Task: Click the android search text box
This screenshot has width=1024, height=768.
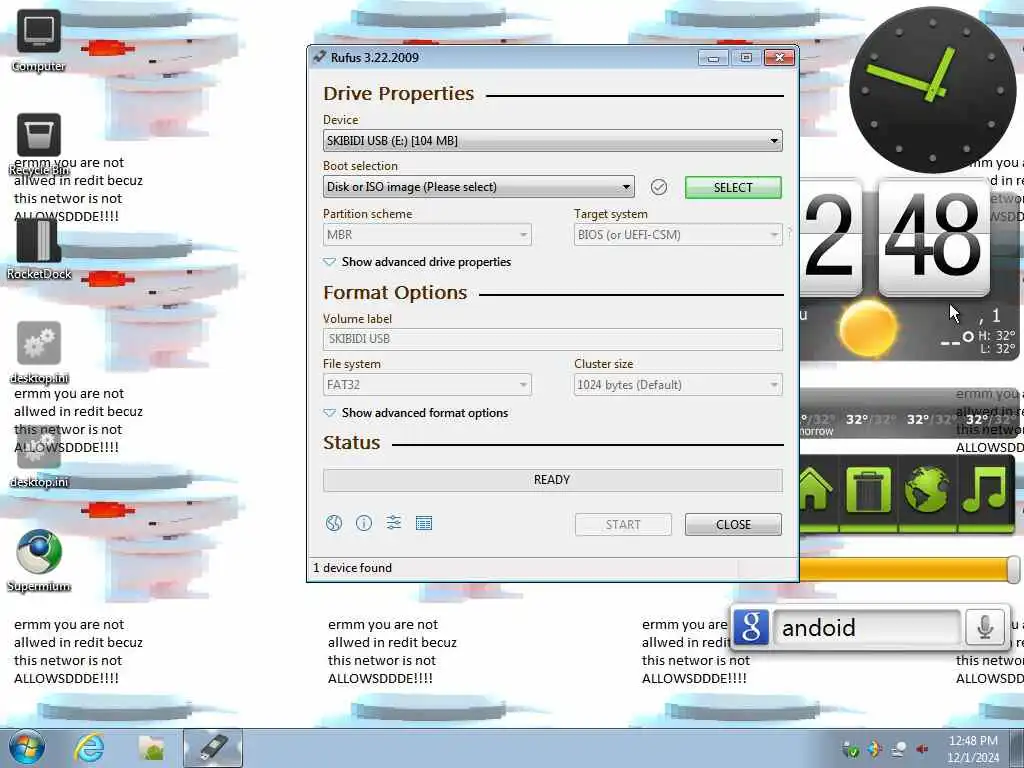Action: [866, 628]
